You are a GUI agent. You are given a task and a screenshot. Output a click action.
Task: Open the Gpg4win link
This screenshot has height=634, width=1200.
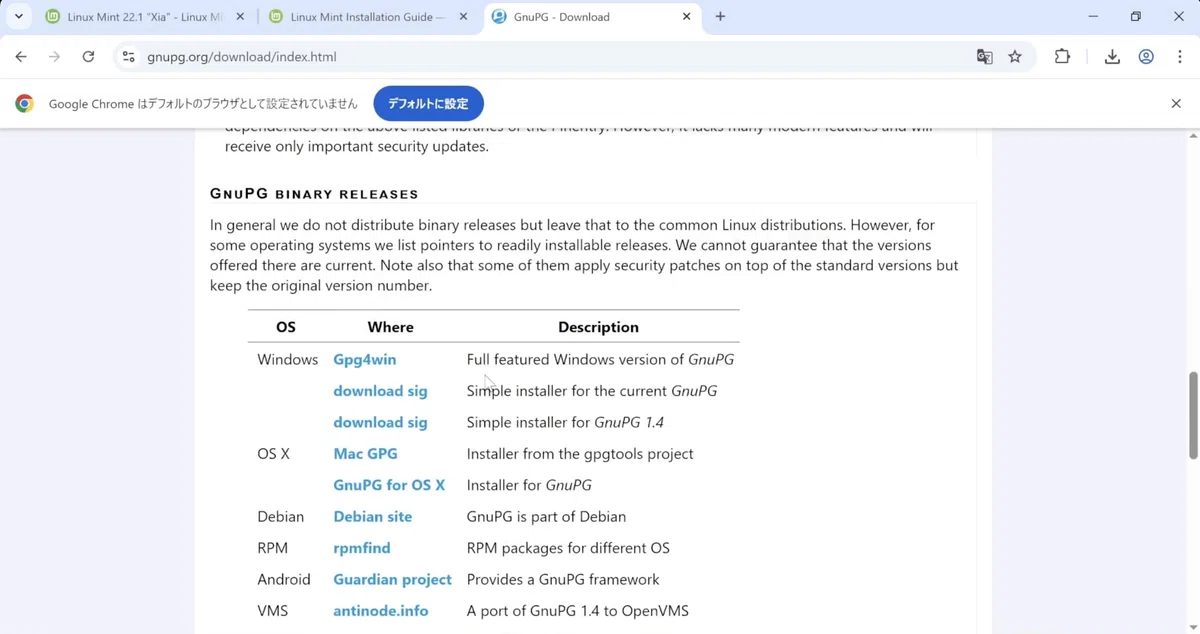[365, 359]
